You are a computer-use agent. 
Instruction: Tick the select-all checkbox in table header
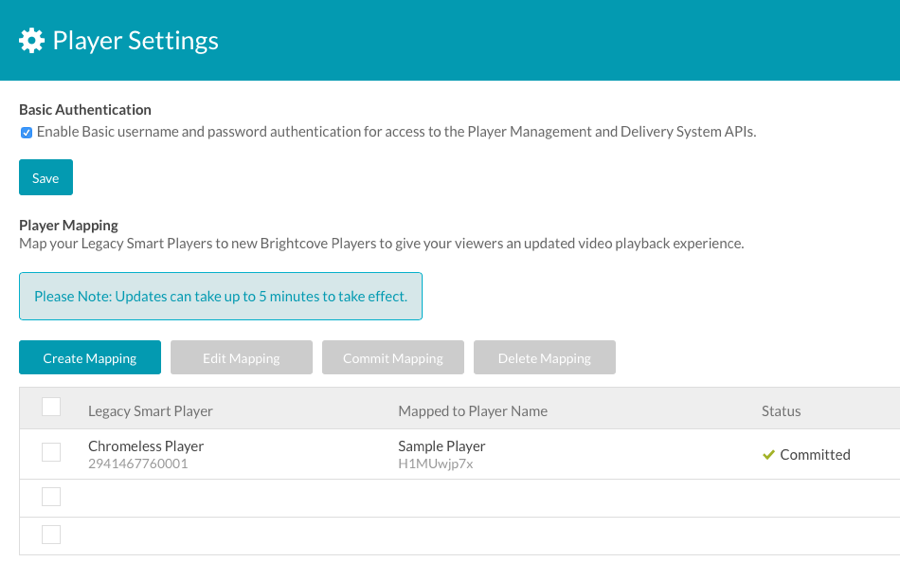(51, 407)
